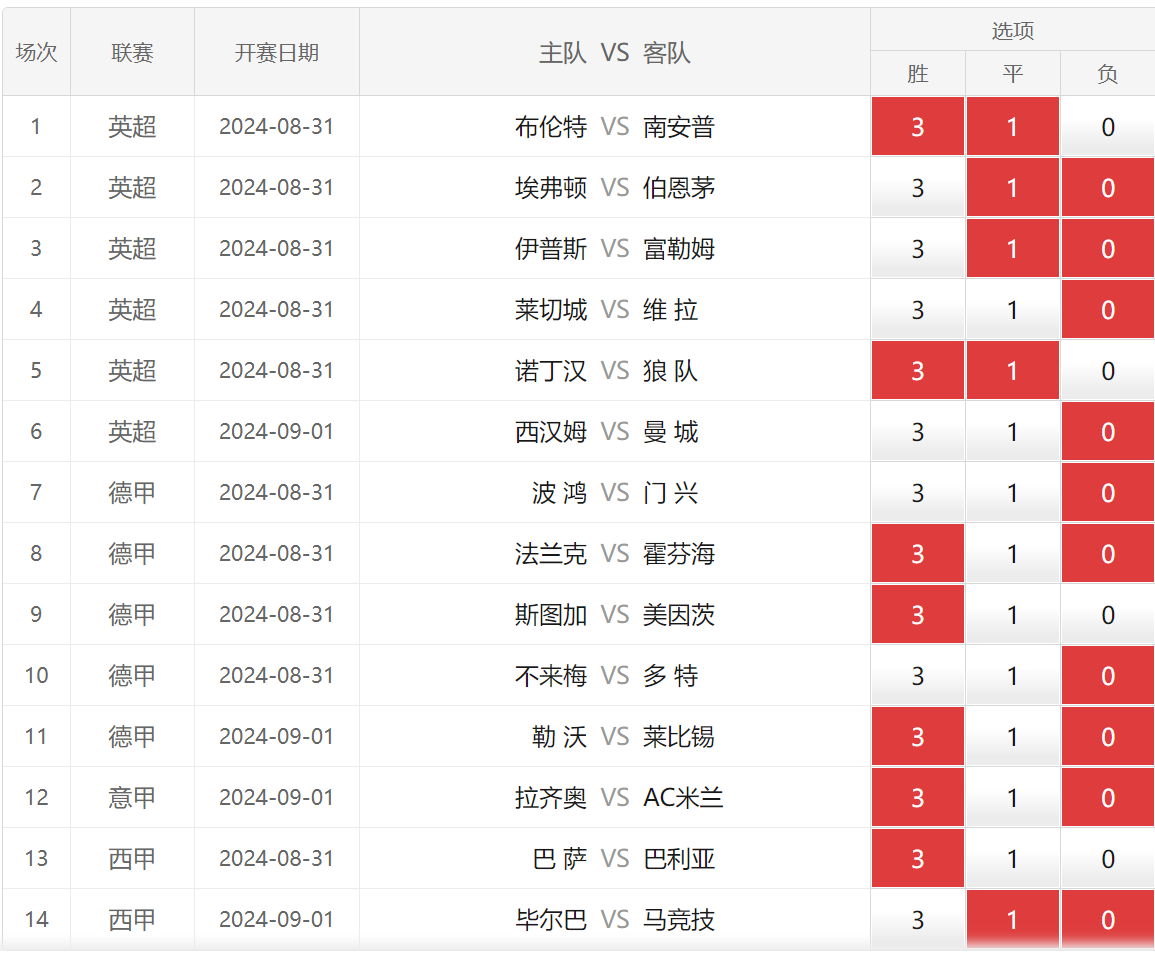The image size is (1155, 957).
Task: Select draw option 1 for 莱切城 vs 维拉
Action: [1012, 309]
